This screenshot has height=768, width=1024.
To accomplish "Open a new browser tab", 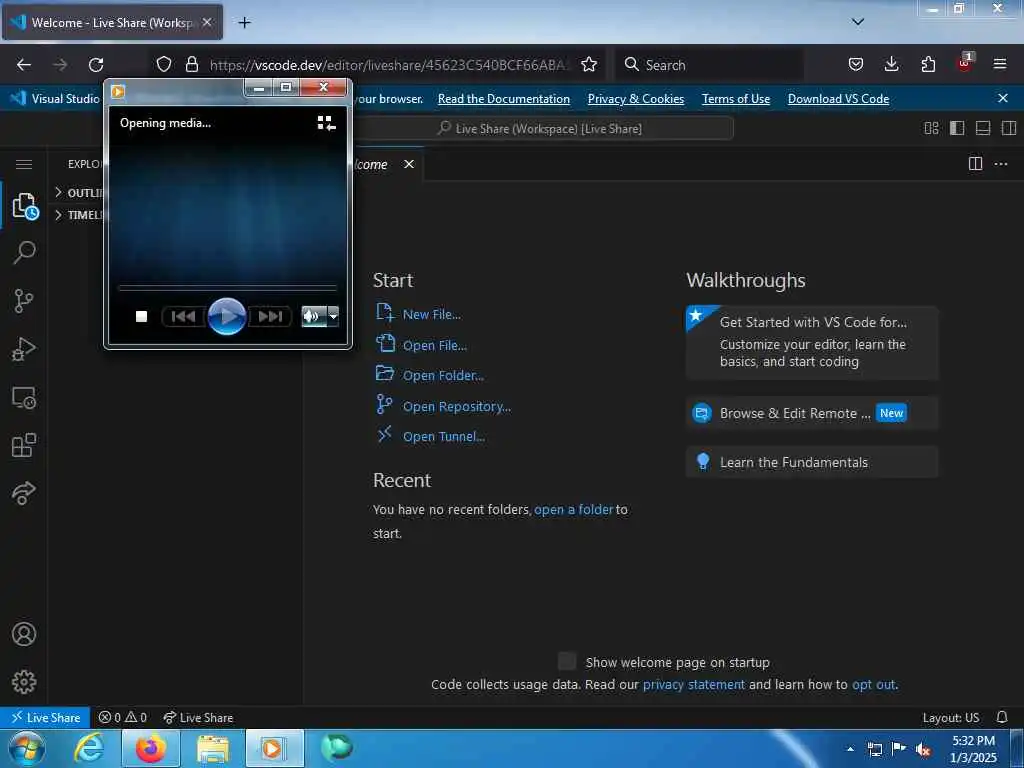I will (x=244, y=22).
